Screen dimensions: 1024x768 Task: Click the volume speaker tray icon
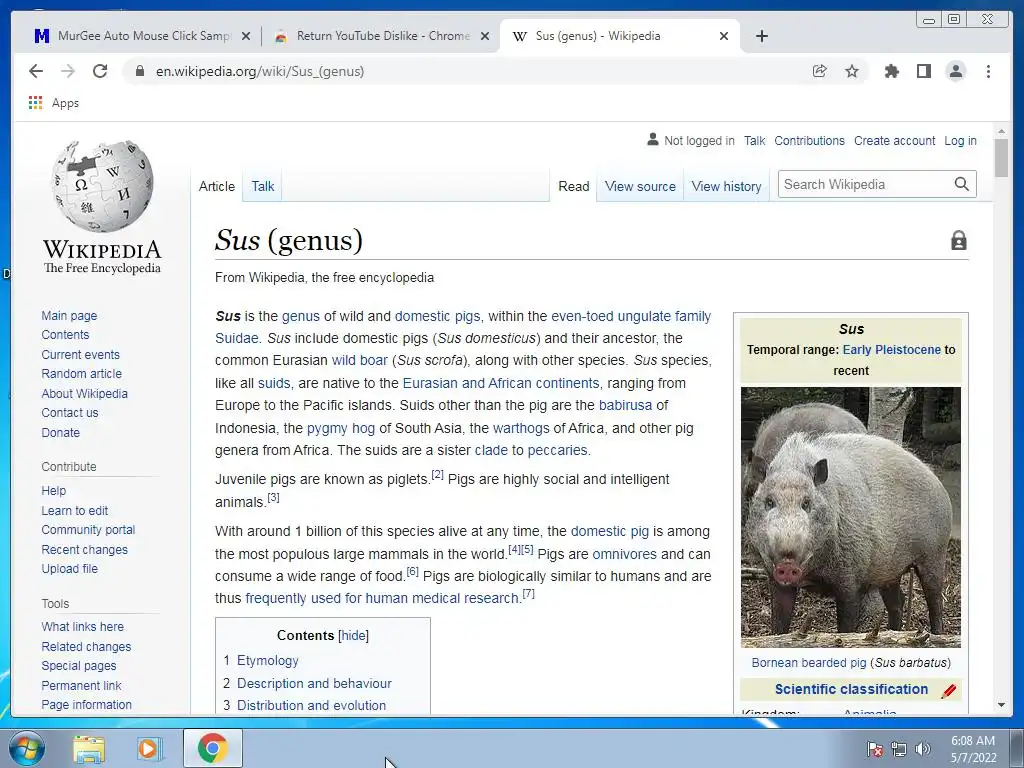pyautogui.click(x=922, y=749)
